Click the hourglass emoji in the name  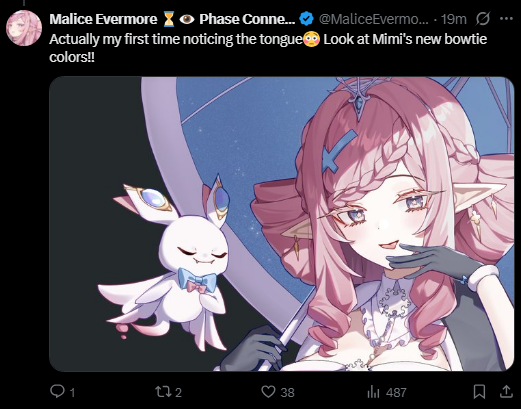click(169, 19)
